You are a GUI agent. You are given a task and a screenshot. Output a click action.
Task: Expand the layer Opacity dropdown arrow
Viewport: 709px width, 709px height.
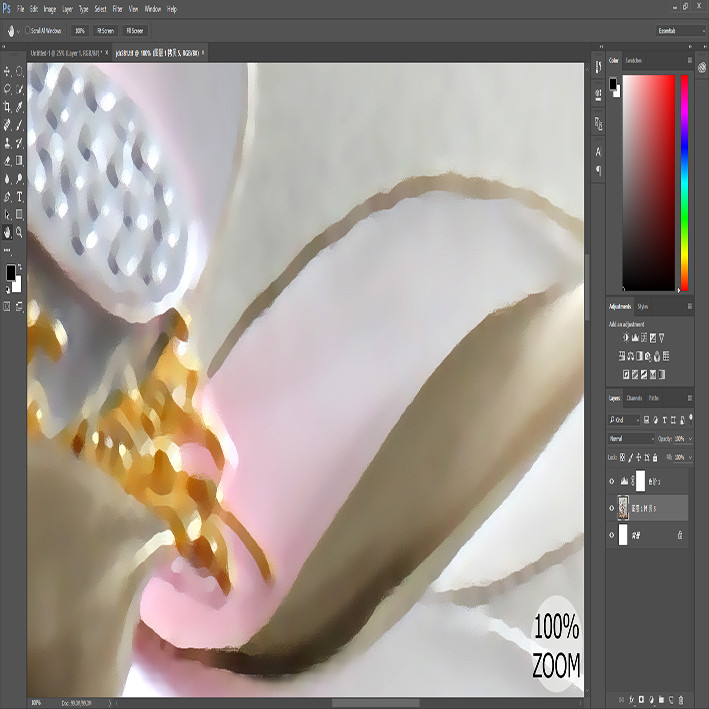coord(690,439)
